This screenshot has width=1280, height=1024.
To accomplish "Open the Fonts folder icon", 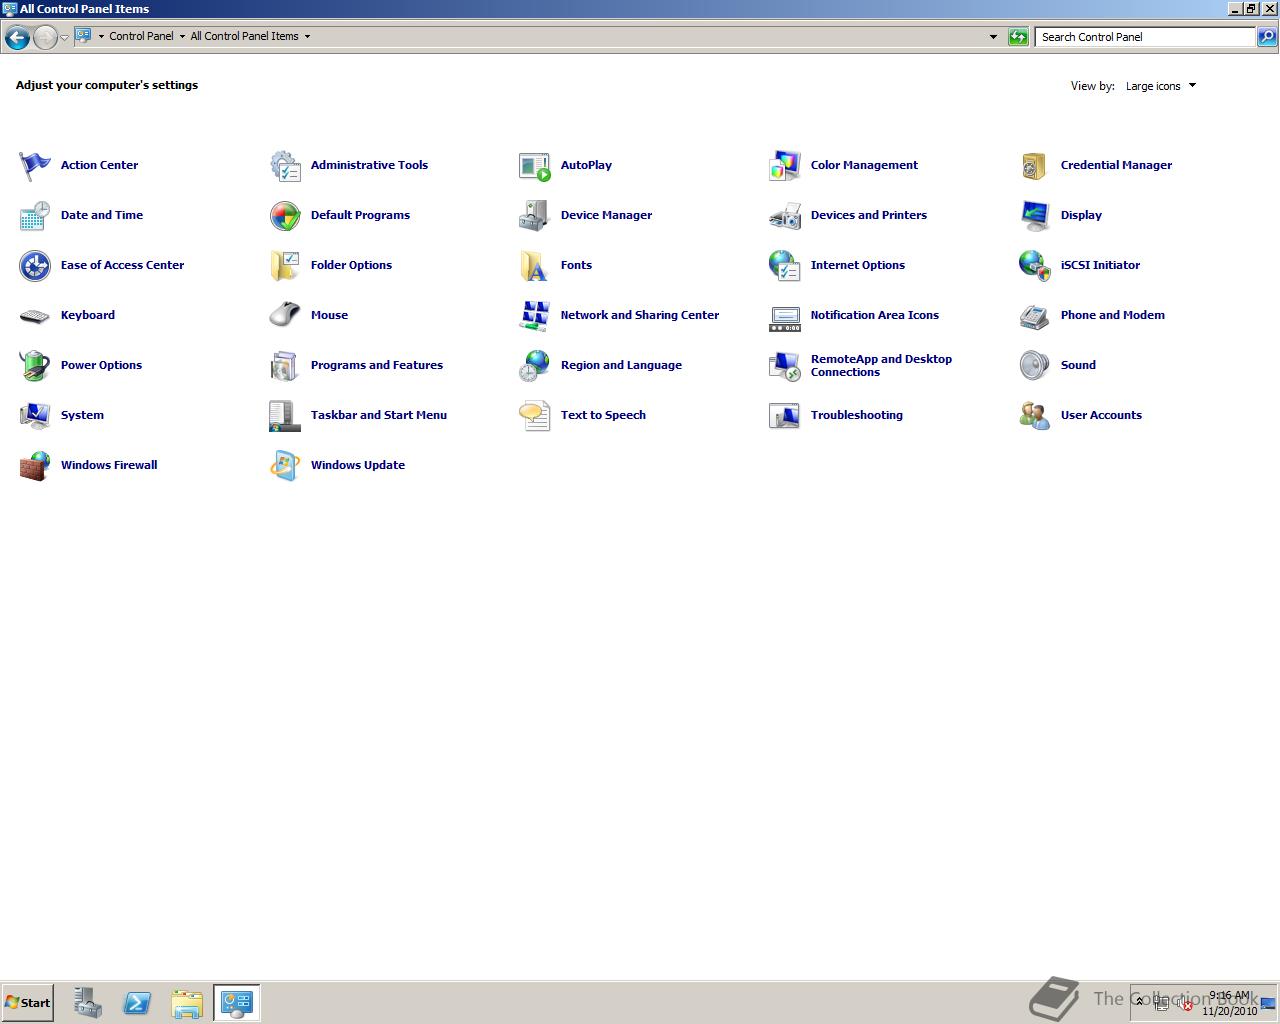I will tap(535, 265).
